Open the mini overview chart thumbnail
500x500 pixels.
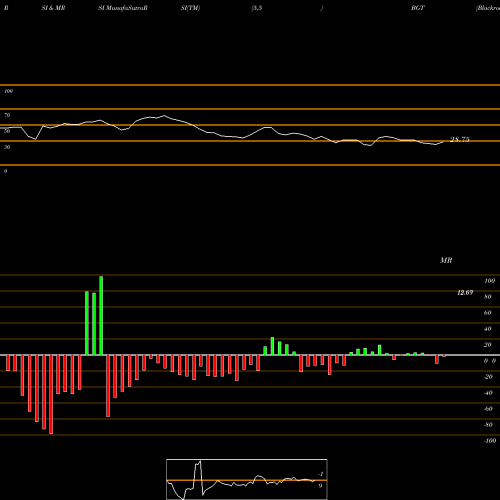click(247, 479)
